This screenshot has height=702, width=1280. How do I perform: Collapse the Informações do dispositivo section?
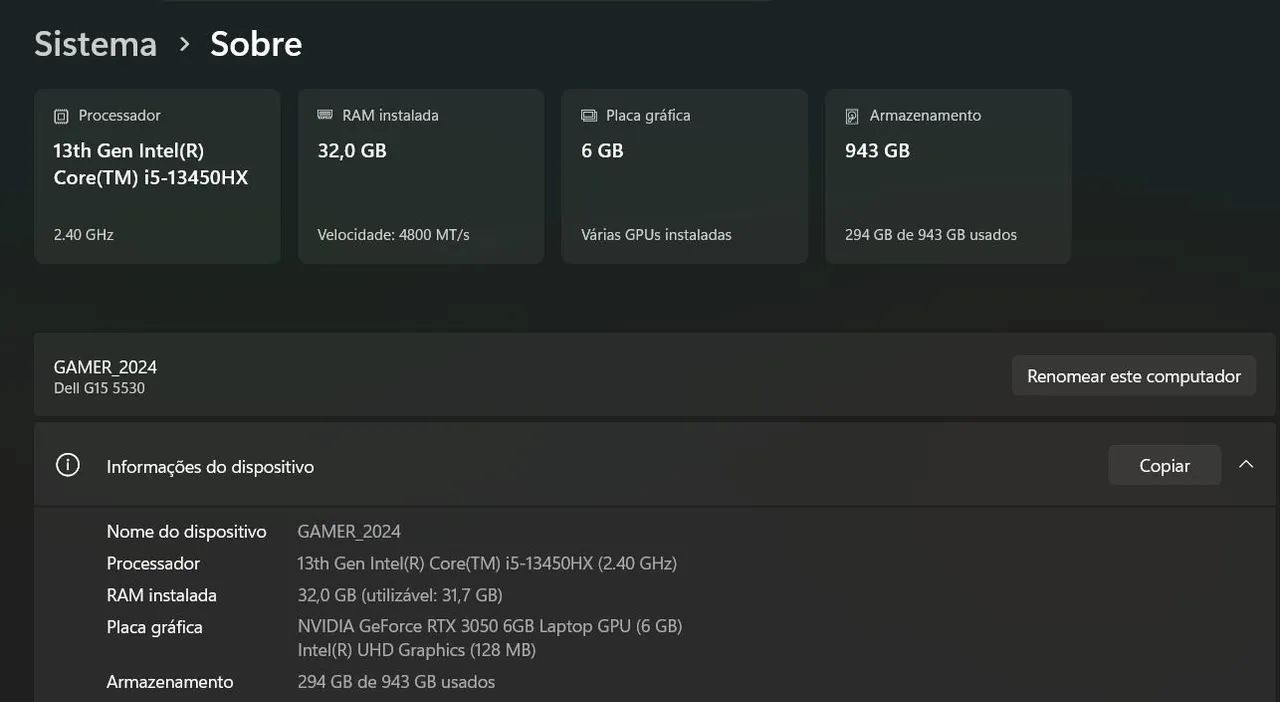coord(1246,465)
